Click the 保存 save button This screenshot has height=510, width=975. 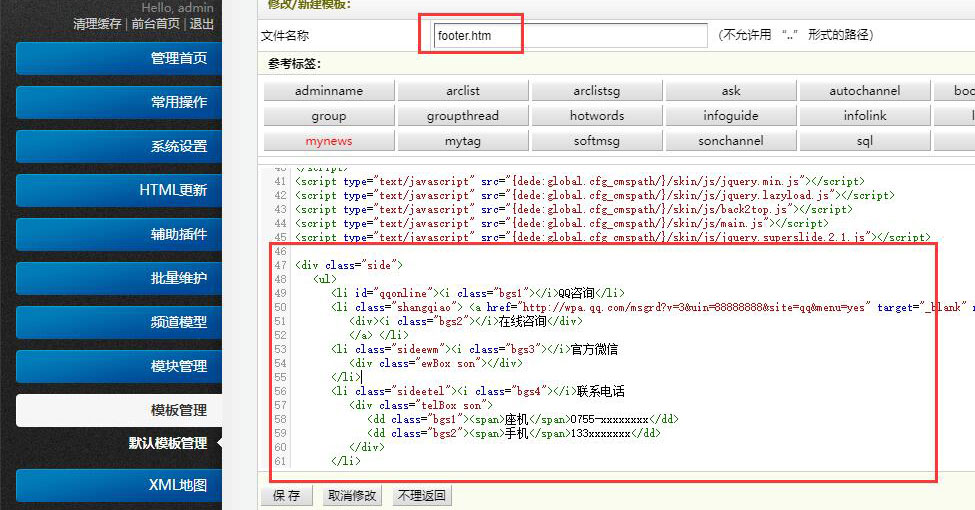click(287, 496)
